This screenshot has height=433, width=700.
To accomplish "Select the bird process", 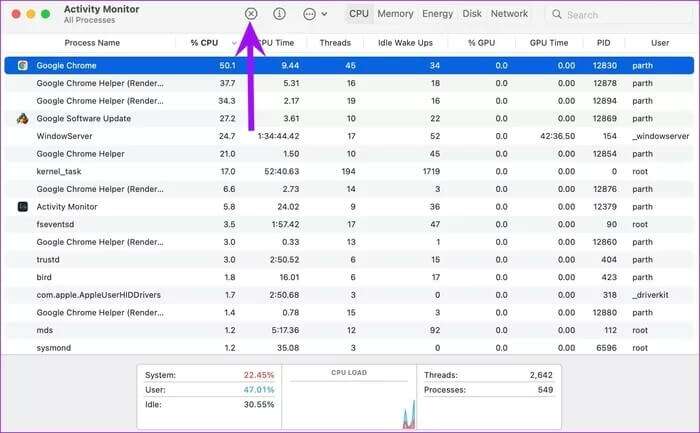I will pos(349,277).
